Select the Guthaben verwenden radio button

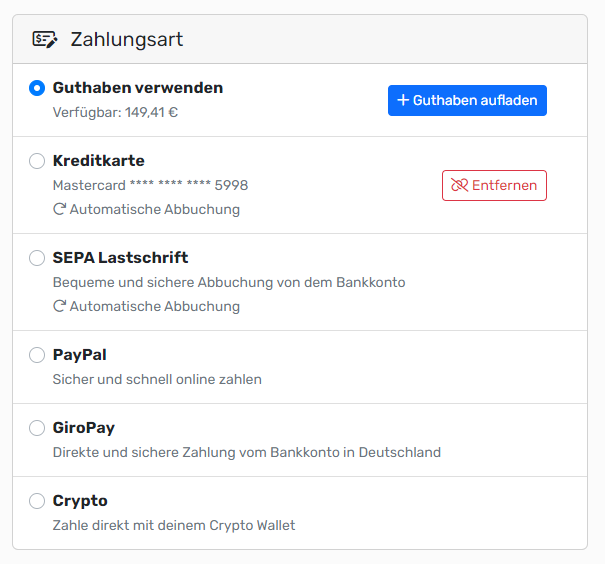coord(37,88)
